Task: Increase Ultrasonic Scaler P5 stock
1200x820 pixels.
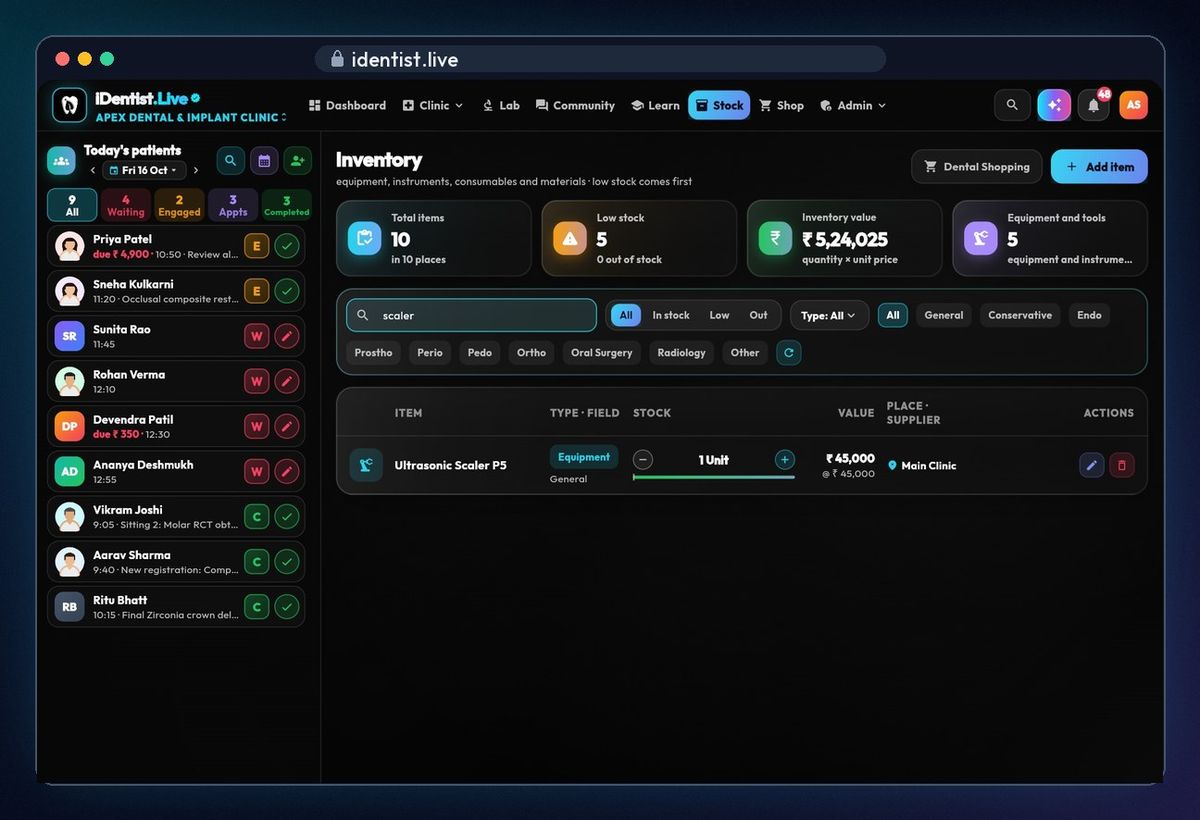Action: coord(785,460)
